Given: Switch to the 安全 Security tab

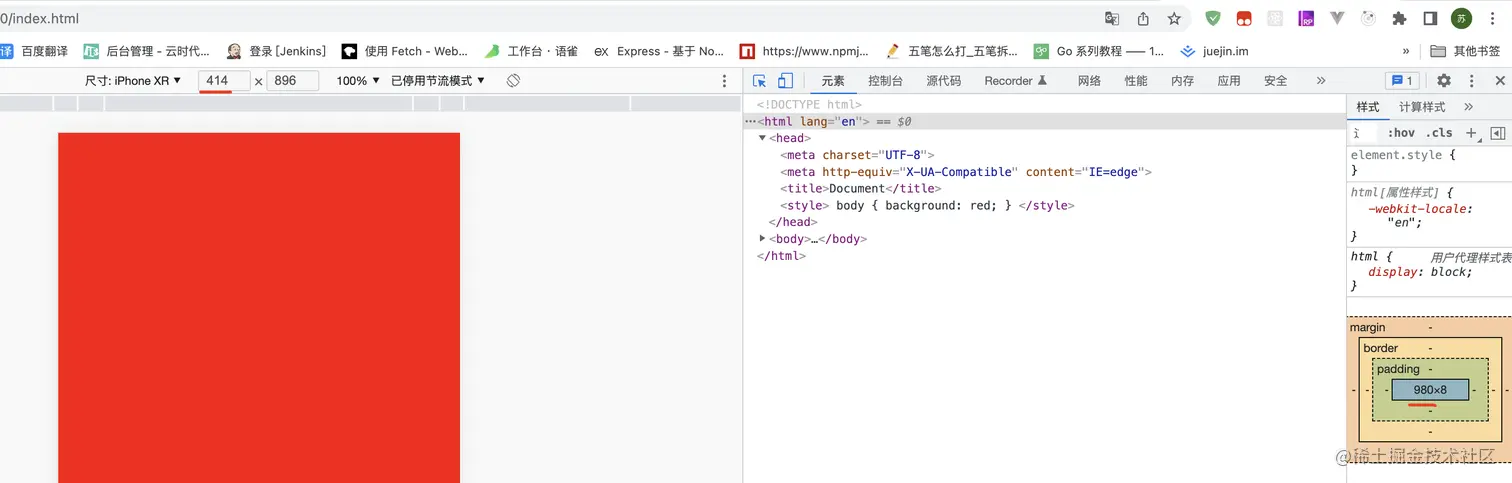Looking at the screenshot, I should tap(1275, 81).
